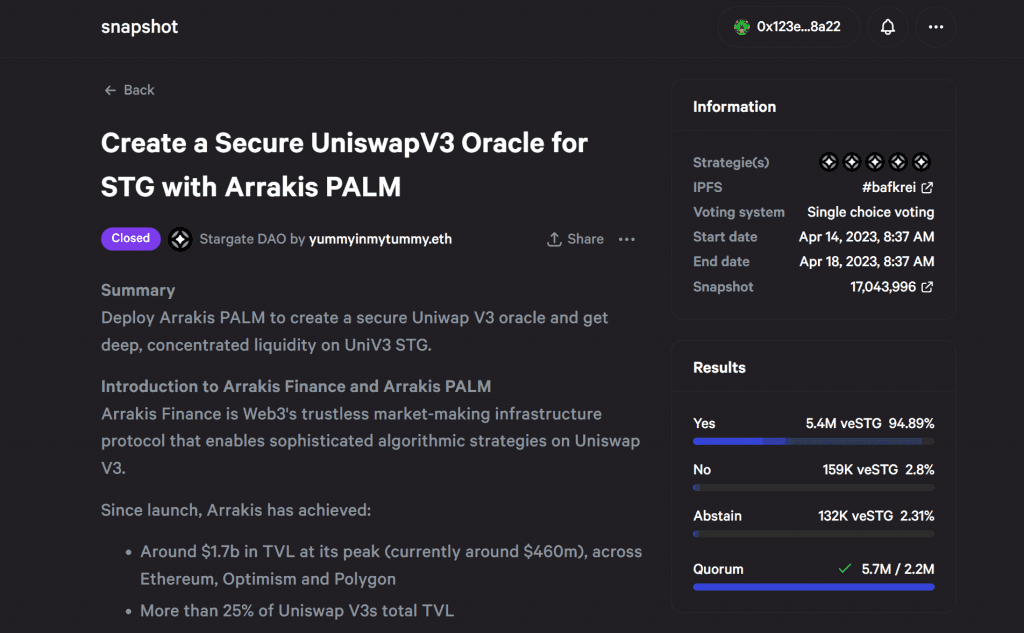The image size is (1024, 633).
Task: Click the 'Strategie(s)' label
Action: coord(731,163)
